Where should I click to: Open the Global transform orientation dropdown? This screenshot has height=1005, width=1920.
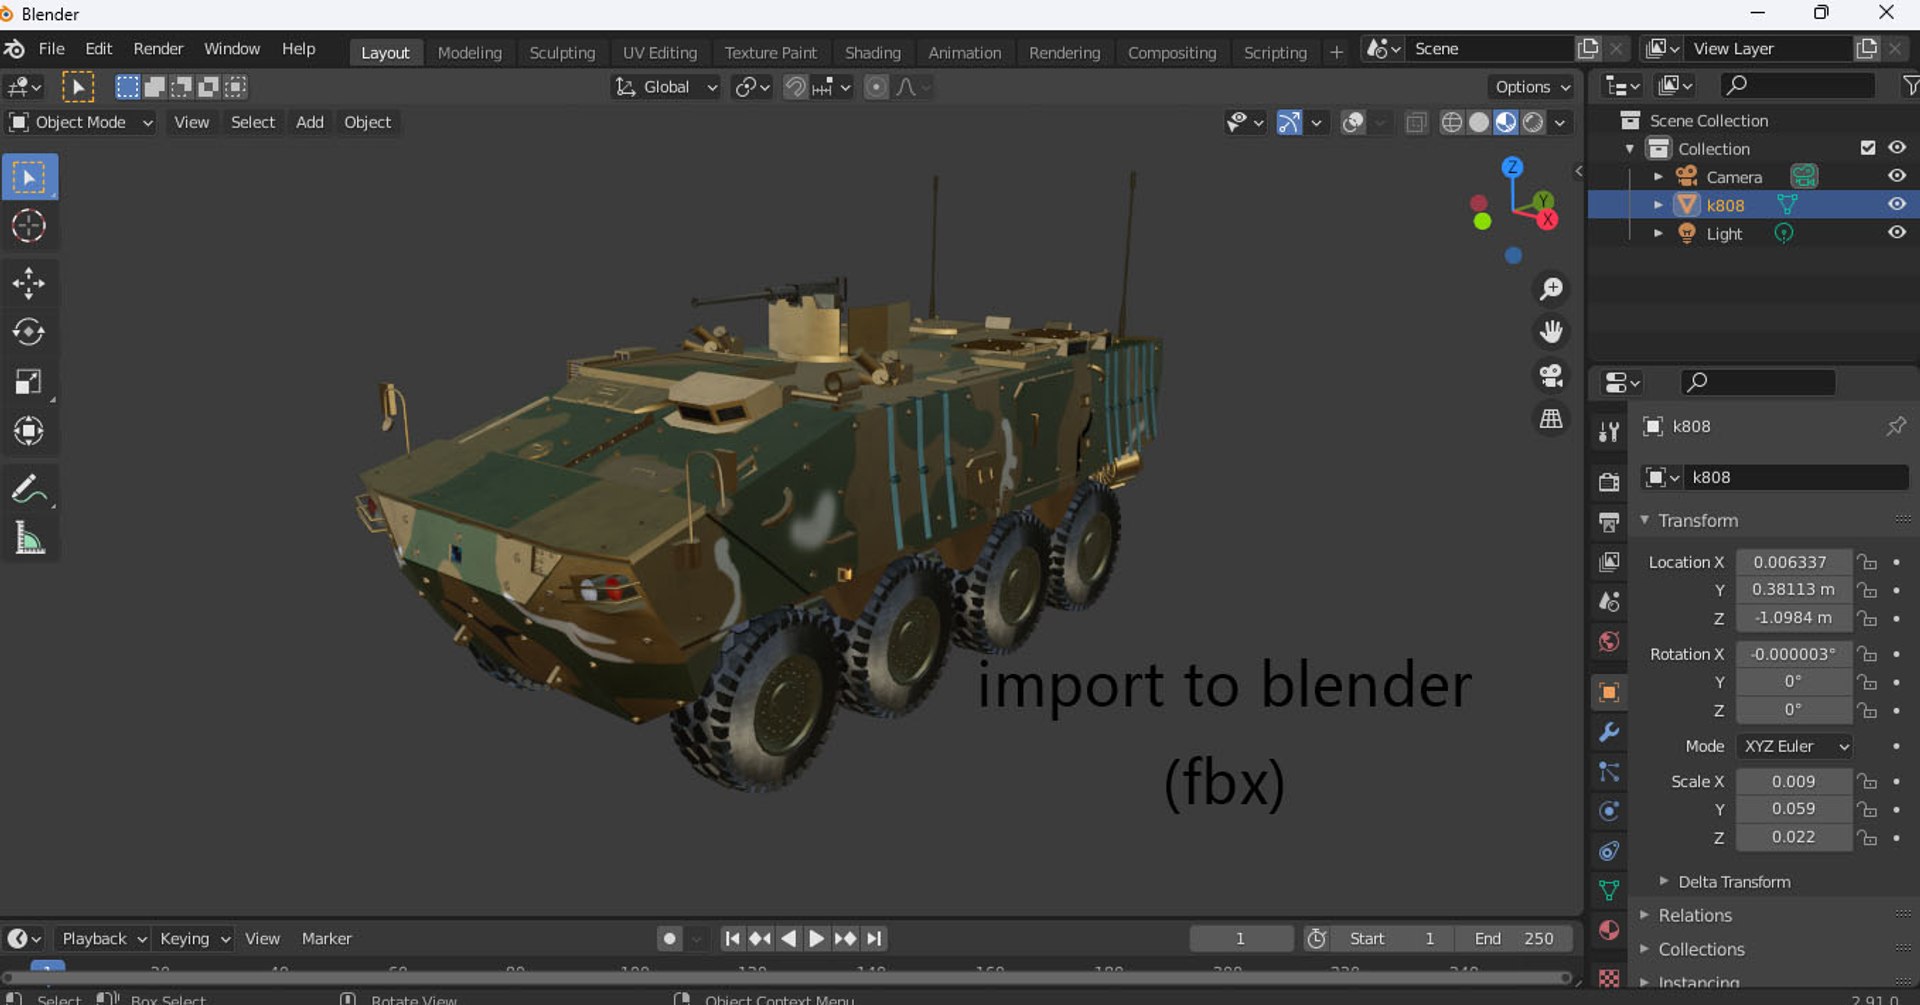pyautogui.click(x=666, y=87)
